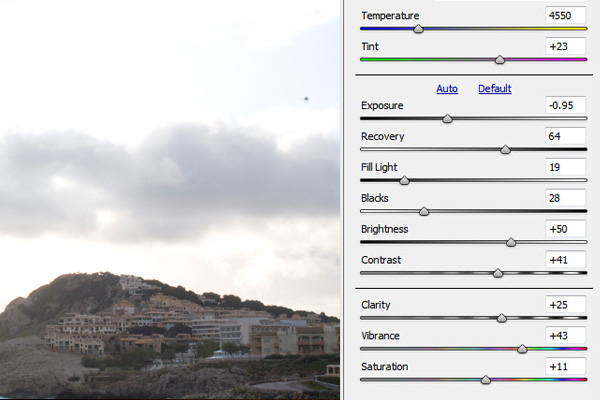Click the dust spot in the sky preview

(x=306, y=99)
